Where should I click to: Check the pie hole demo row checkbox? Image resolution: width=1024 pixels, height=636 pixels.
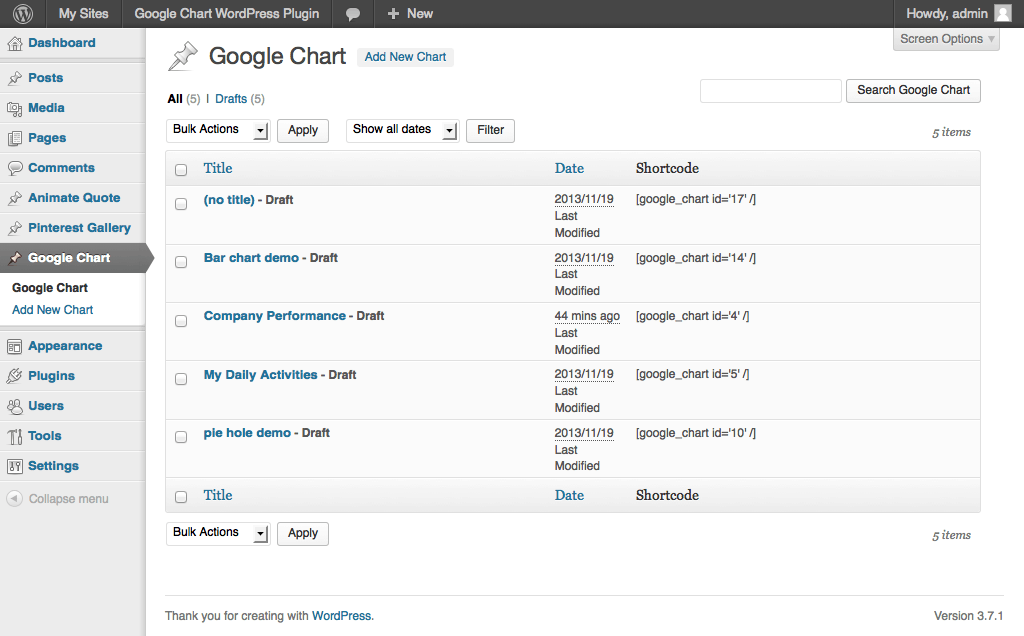181,437
